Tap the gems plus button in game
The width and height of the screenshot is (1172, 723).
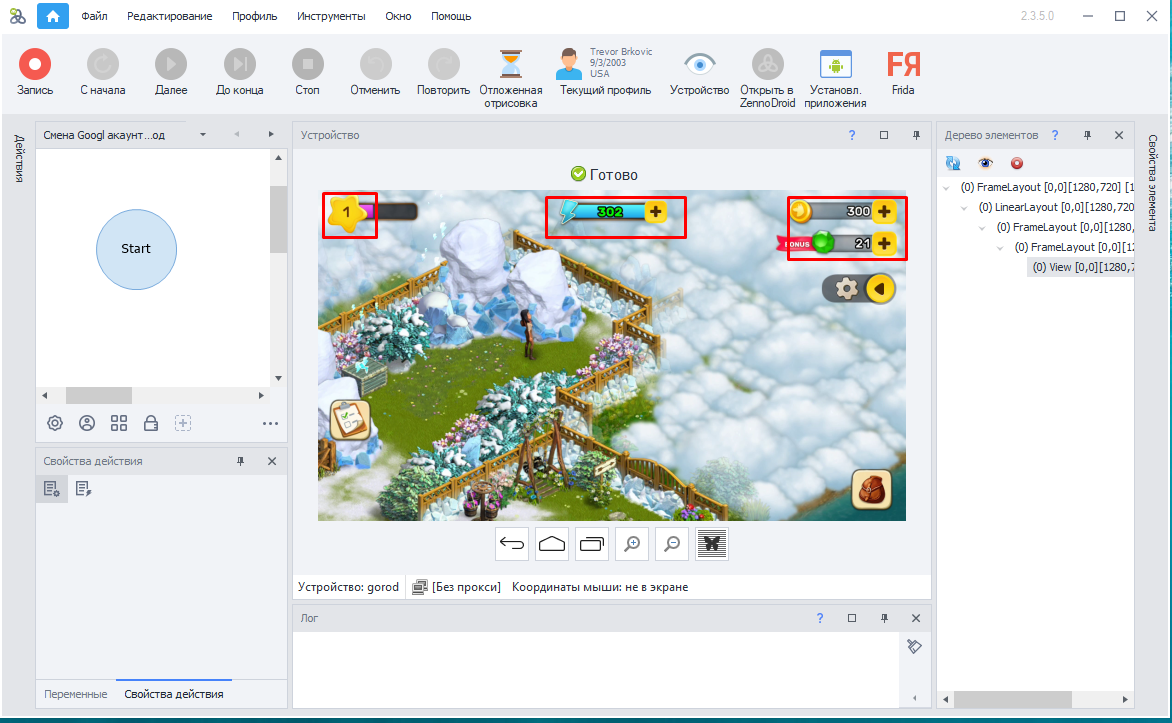(x=884, y=243)
